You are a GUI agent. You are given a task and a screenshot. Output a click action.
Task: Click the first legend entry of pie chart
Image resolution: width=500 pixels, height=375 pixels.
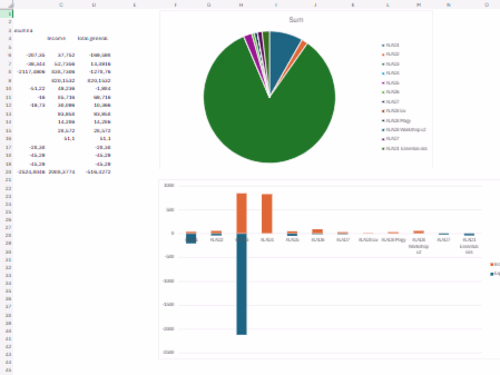pyautogui.click(x=390, y=45)
